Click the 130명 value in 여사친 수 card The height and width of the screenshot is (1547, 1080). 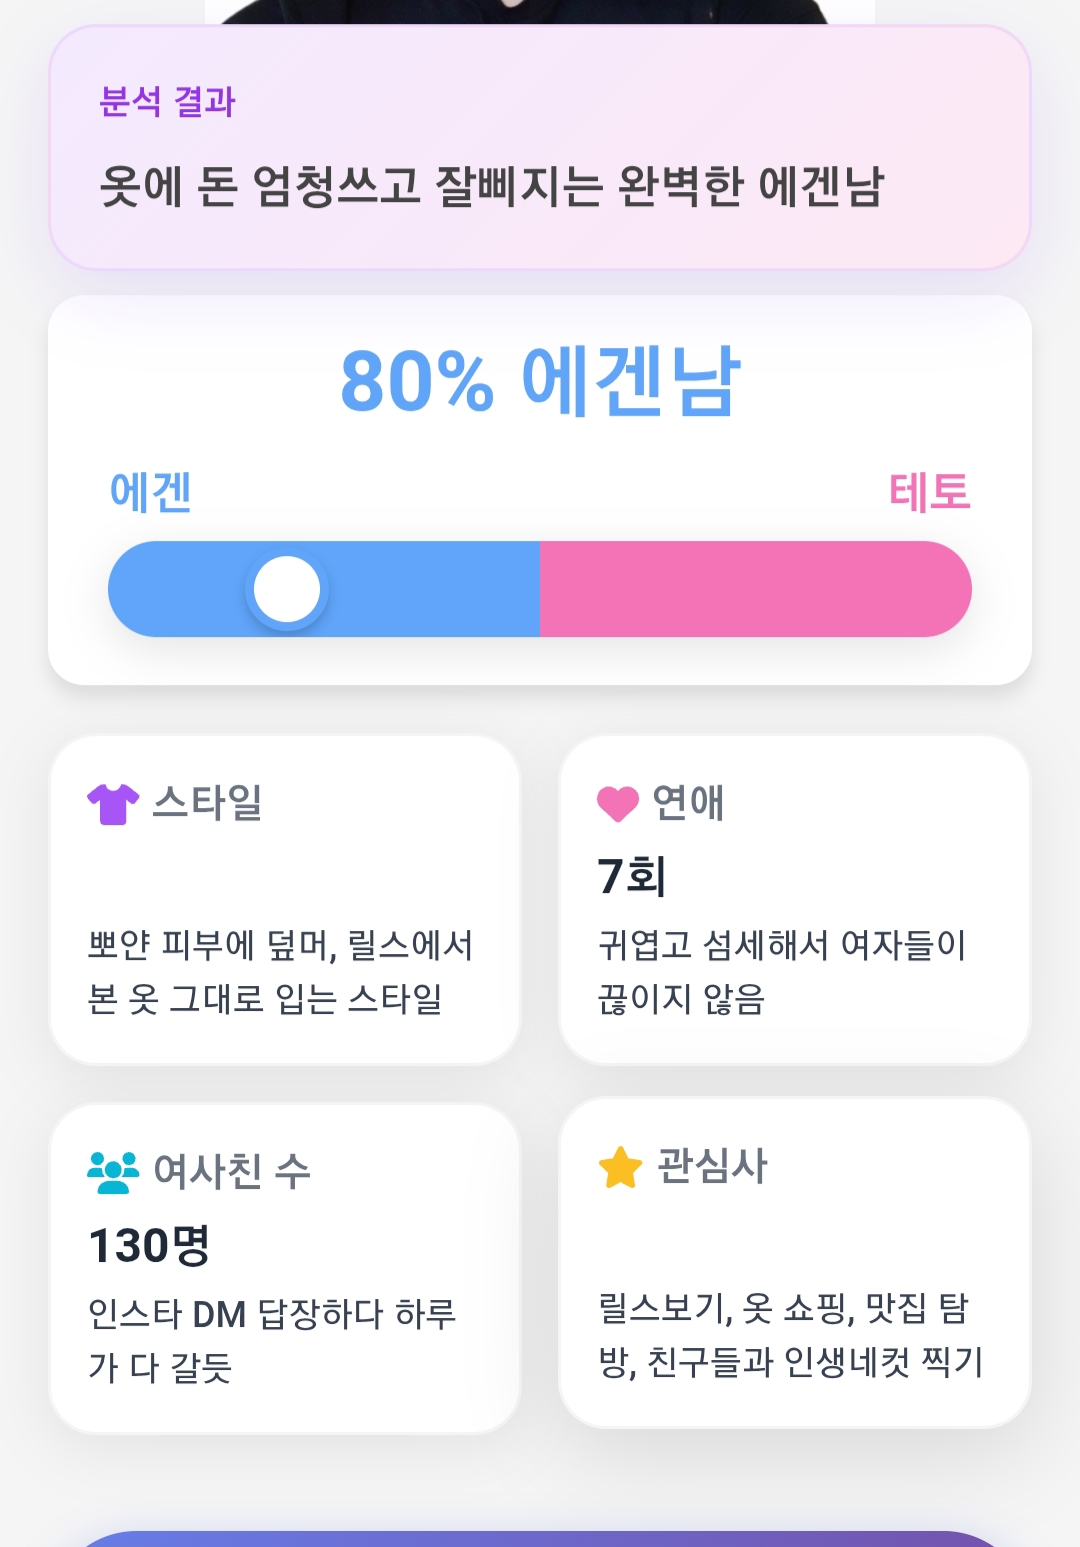pyautogui.click(x=149, y=1245)
